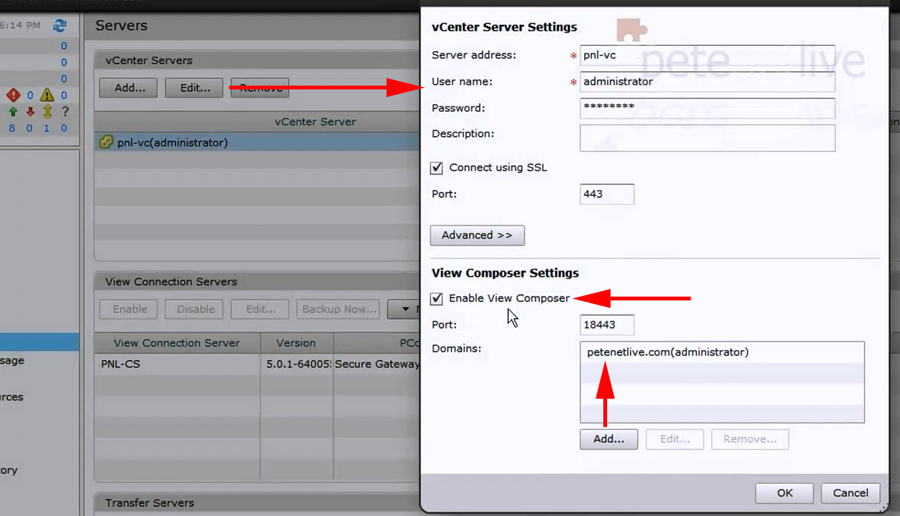Click the green up-arrow status icon
900x516 pixels.
pos(13,111)
